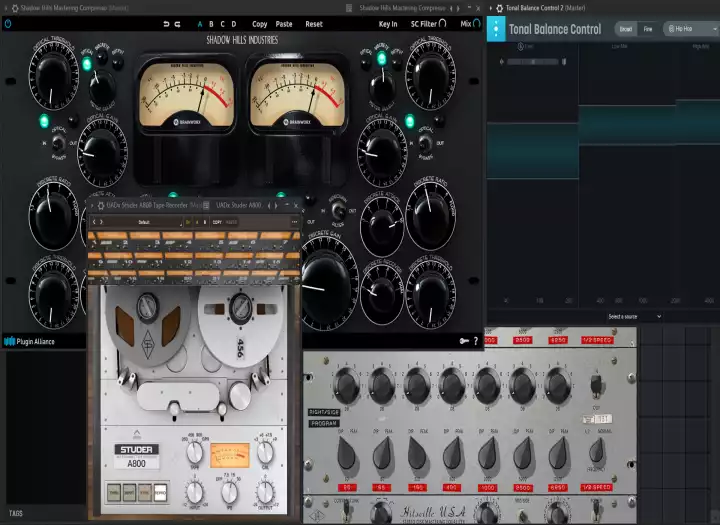Image resolution: width=720 pixels, height=525 pixels.
Task: Select preset slot C
Action: (x=223, y=24)
